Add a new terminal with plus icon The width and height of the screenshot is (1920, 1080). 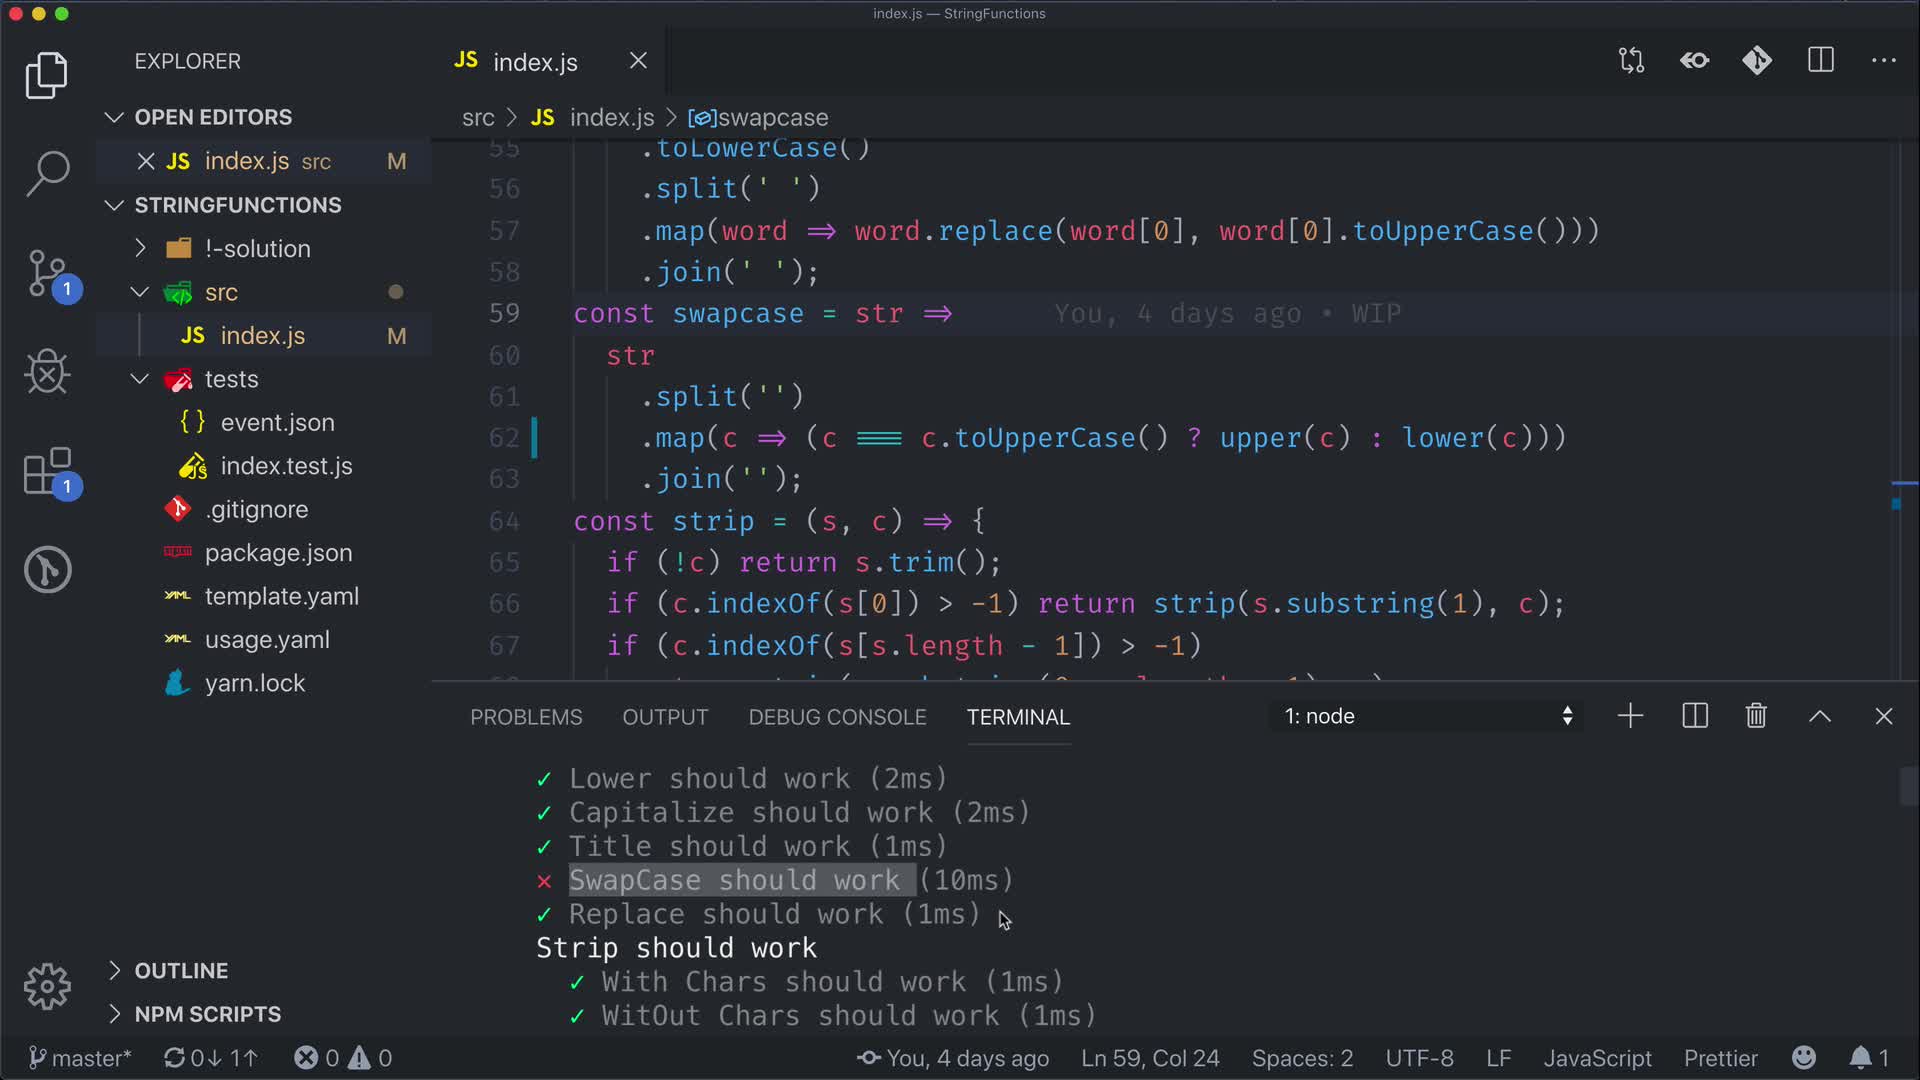(1630, 716)
